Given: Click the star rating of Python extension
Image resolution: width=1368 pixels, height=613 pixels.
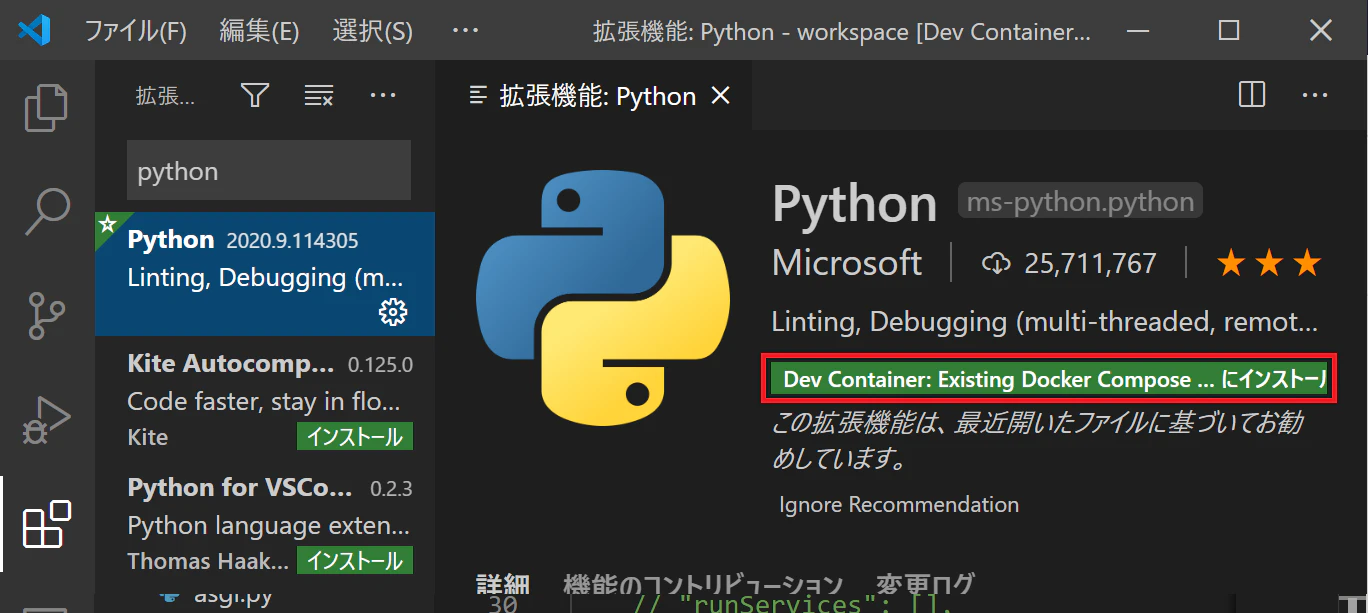Looking at the screenshot, I should point(1269,263).
